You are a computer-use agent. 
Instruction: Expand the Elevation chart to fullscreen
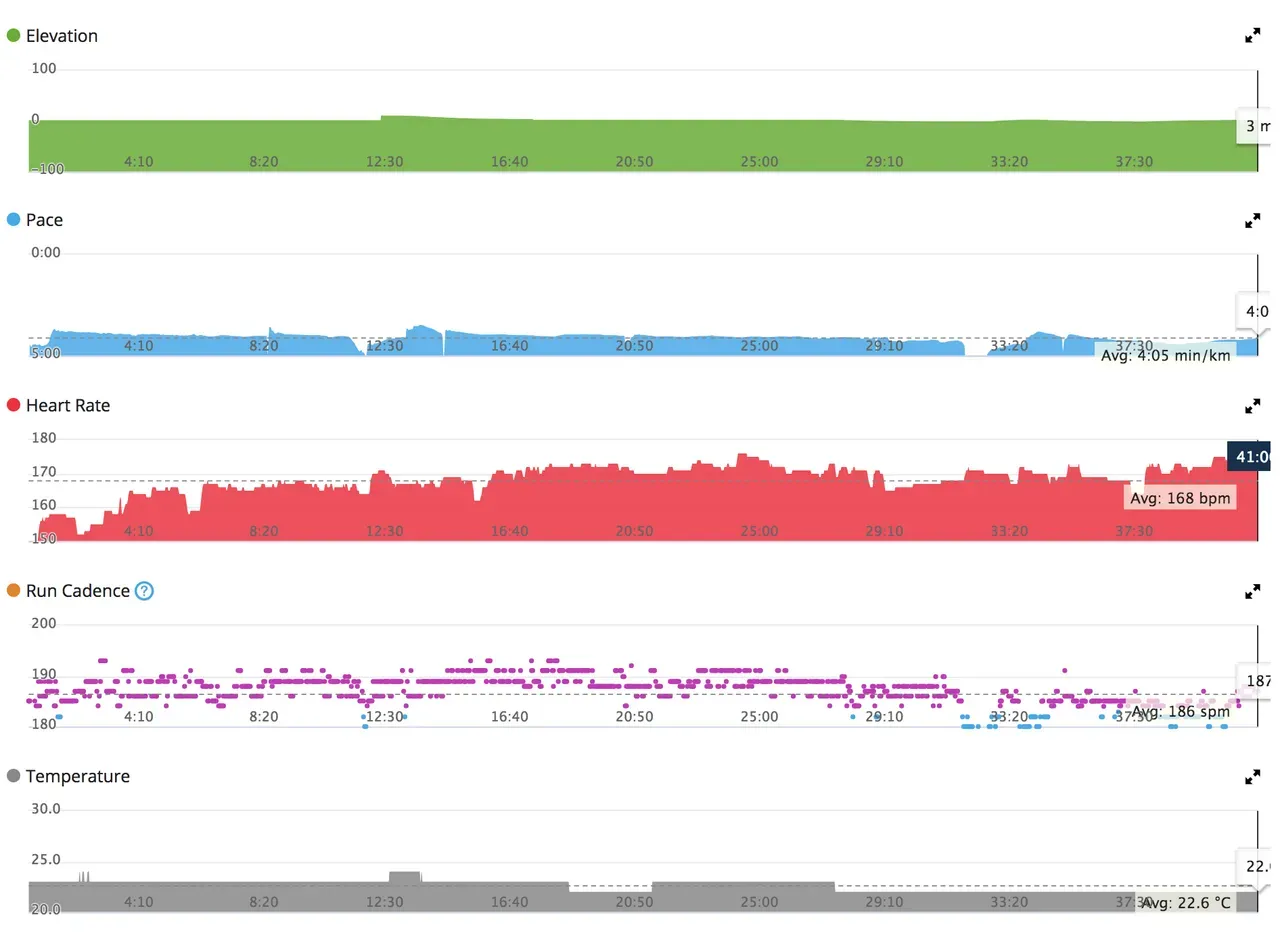pyautogui.click(x=1252, y=36)
